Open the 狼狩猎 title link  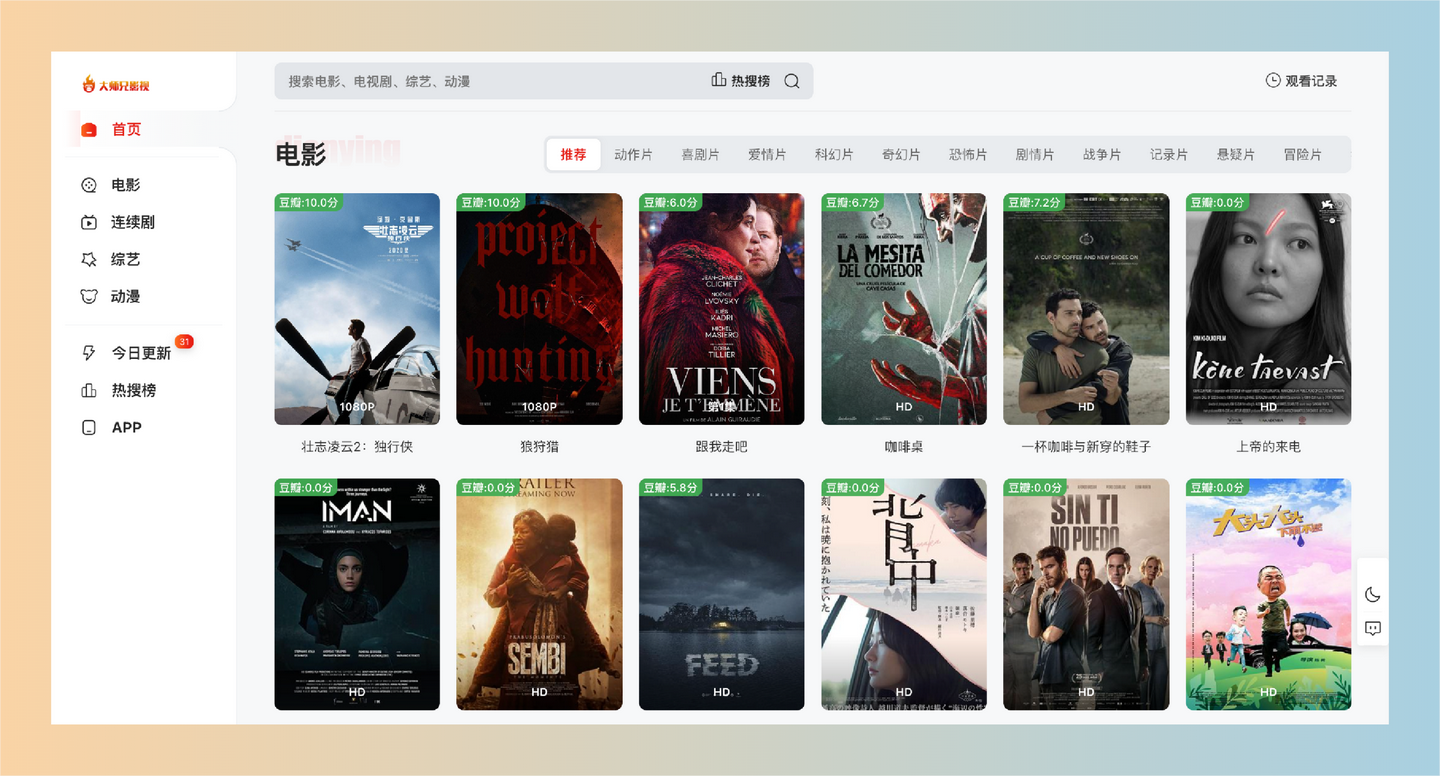tap(539, 446)
